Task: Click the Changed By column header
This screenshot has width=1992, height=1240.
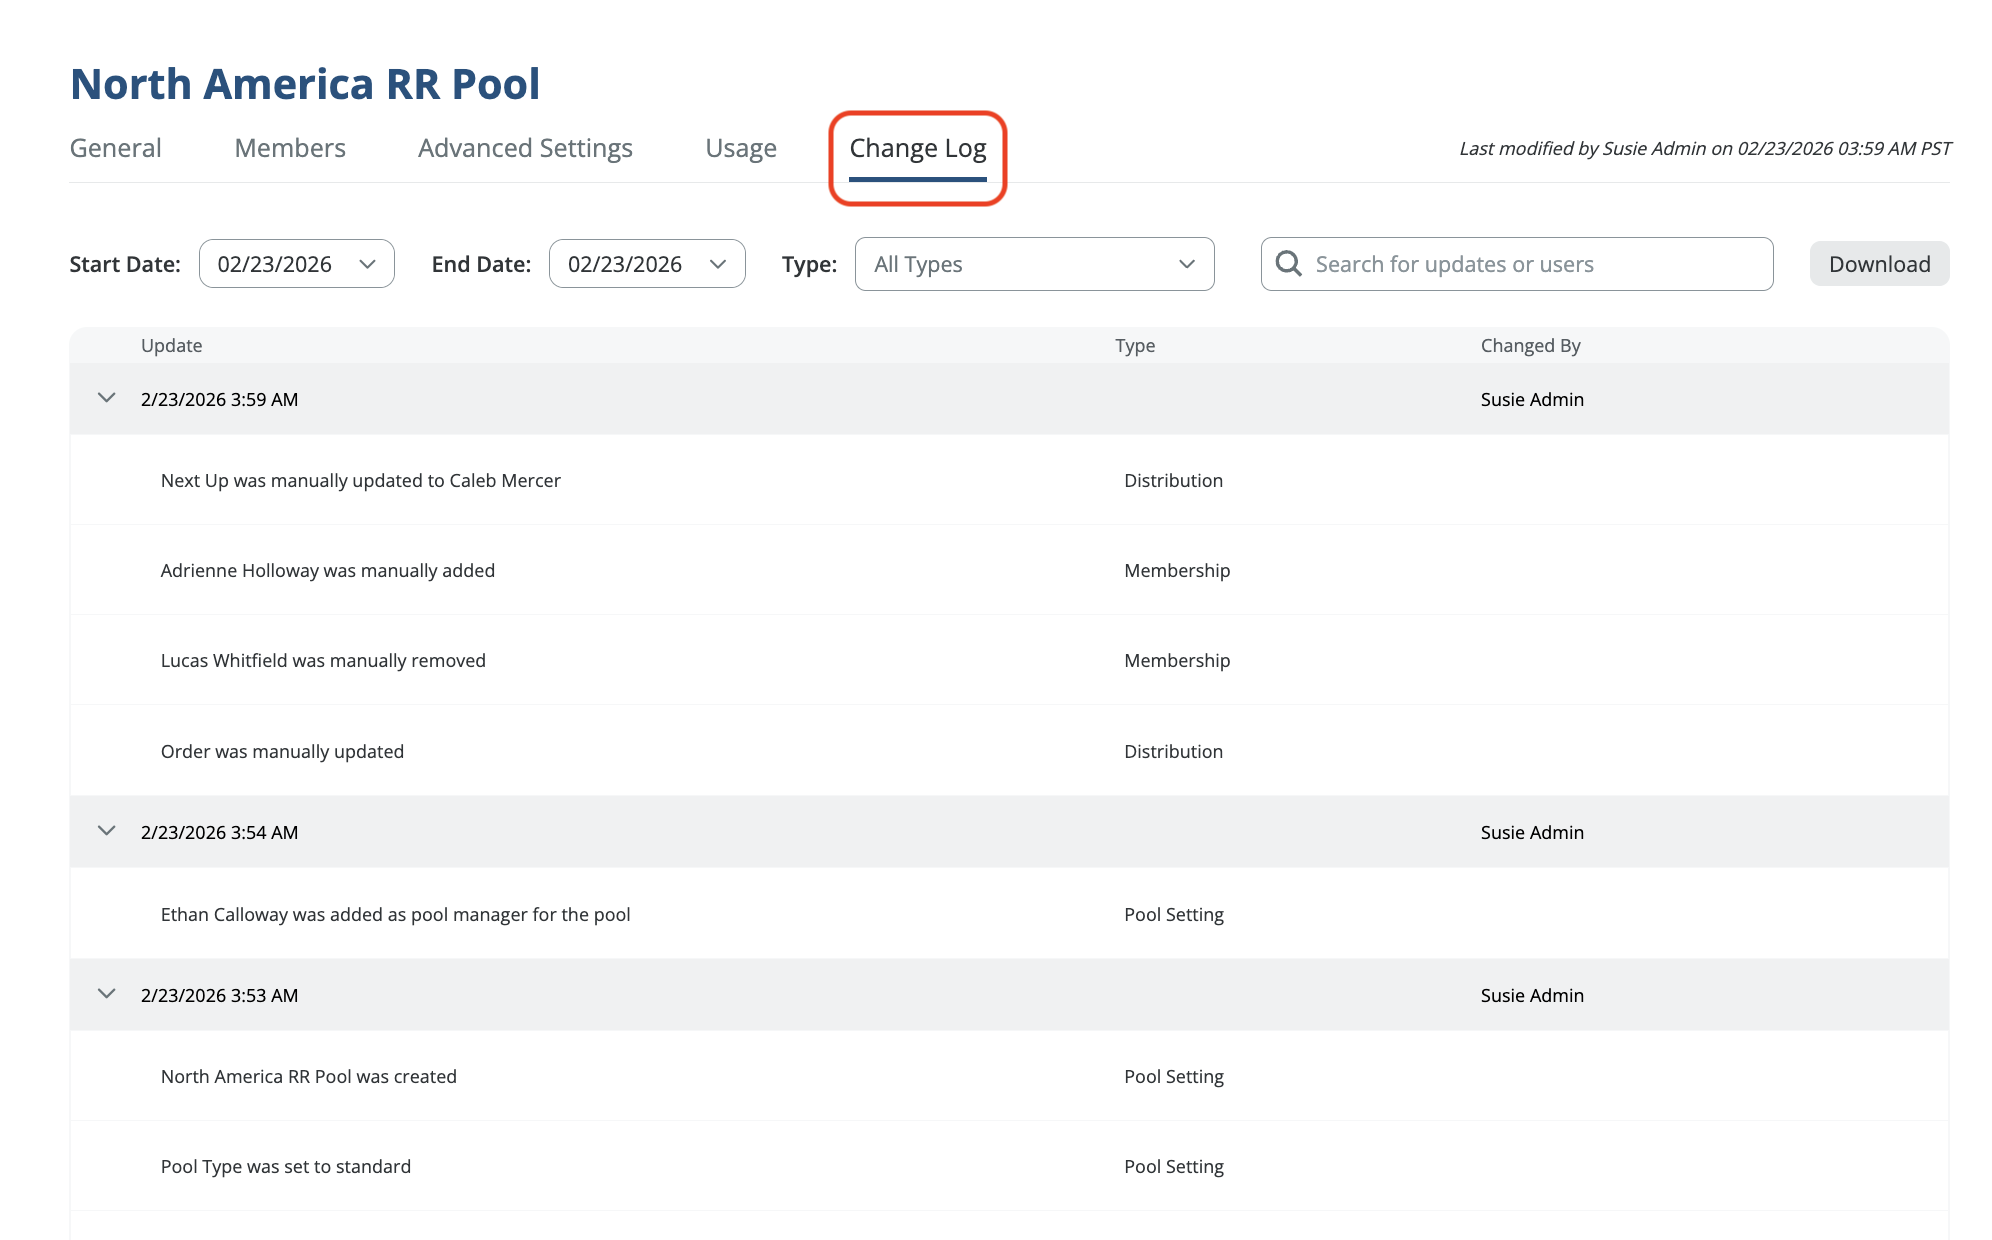Action: 1530,345
